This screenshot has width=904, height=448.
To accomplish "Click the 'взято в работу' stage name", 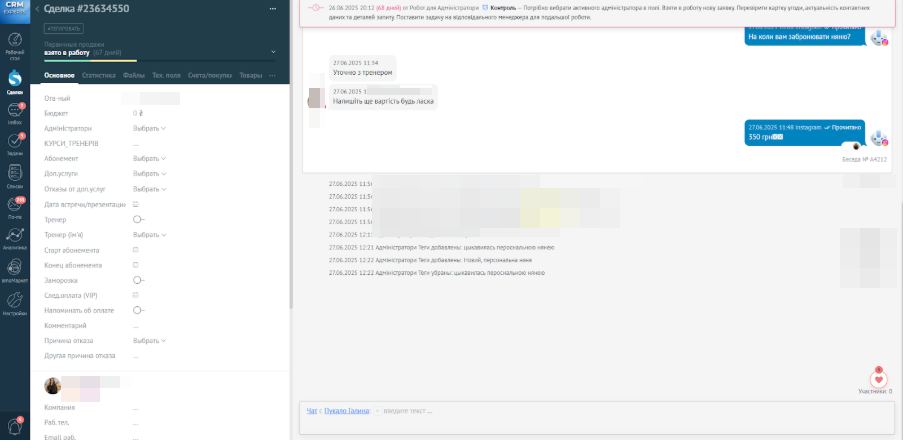I will point(67,52).
